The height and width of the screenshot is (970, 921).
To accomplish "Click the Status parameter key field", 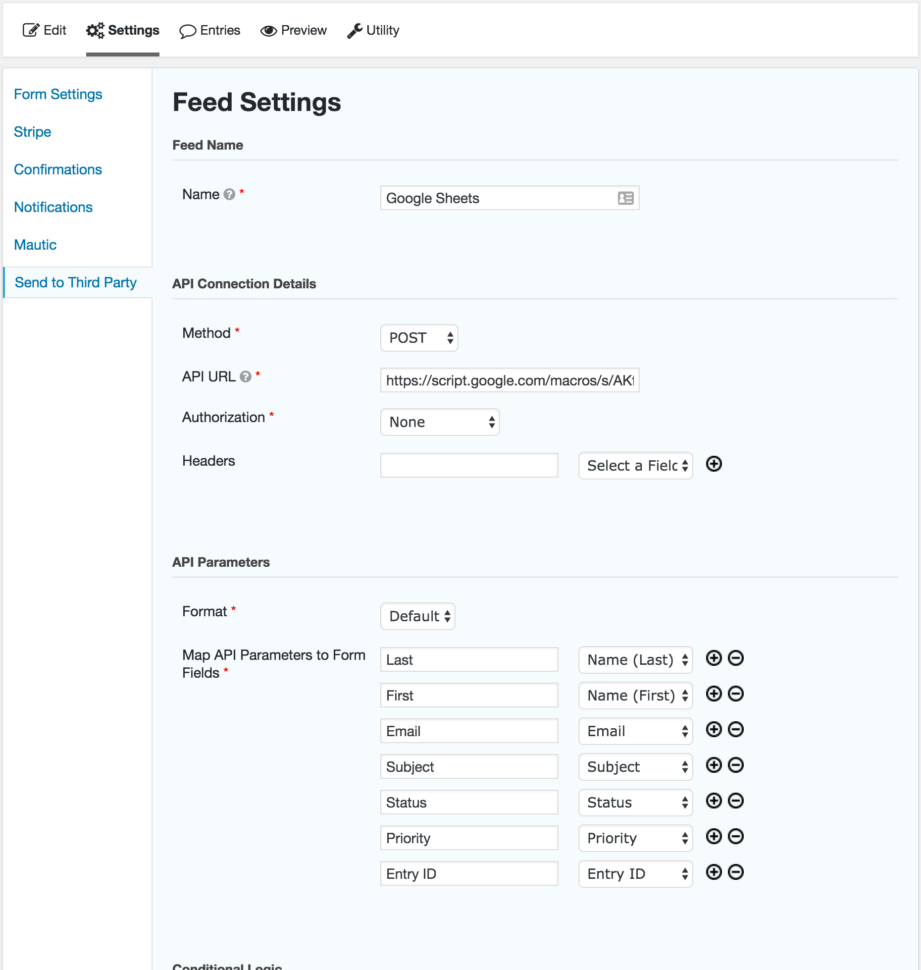I will point(469,802).
